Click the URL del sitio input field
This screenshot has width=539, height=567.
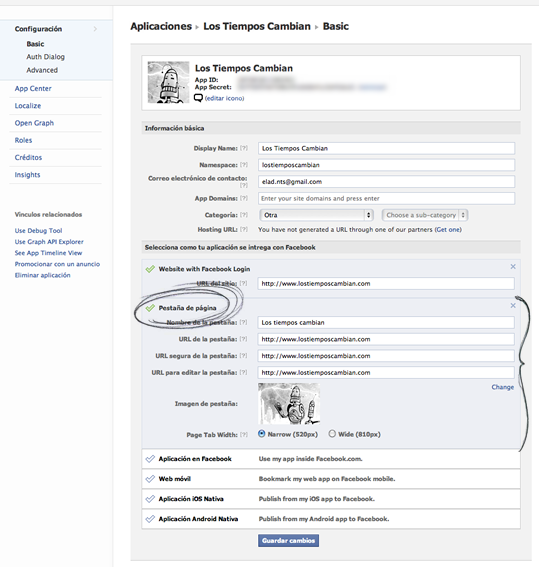[386, 284]
